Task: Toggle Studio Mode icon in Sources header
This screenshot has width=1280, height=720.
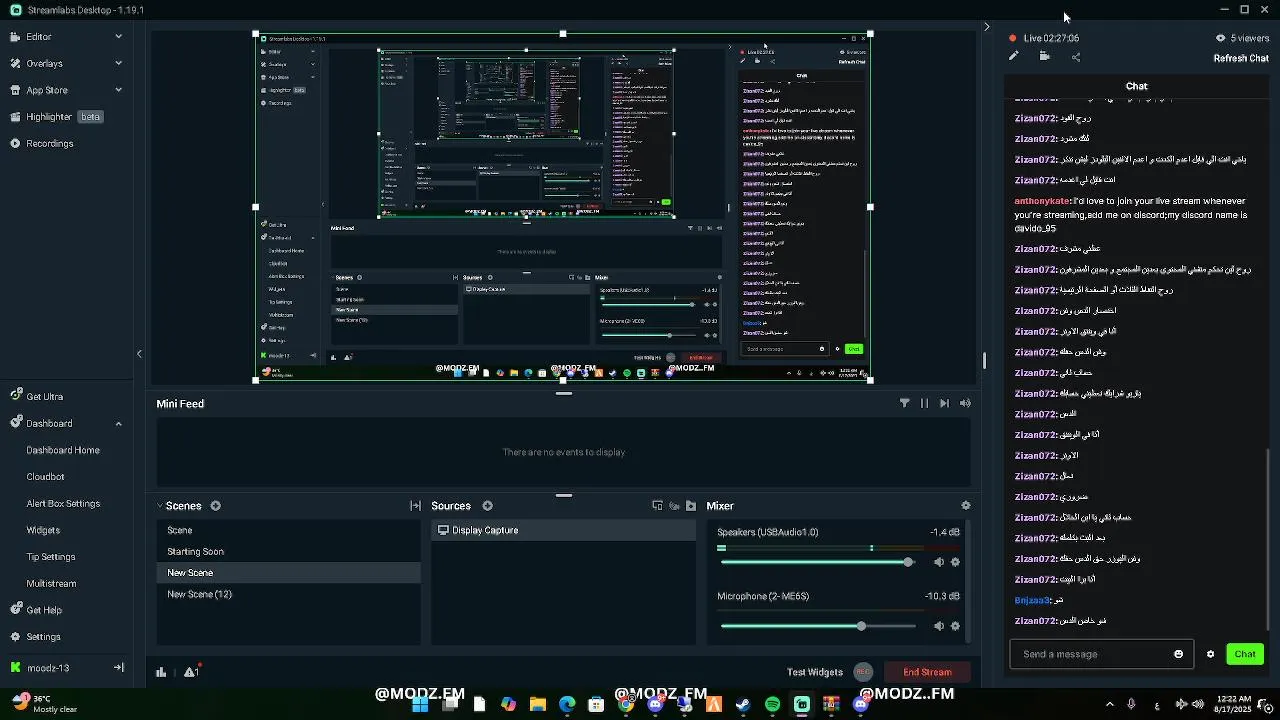Action: (657, 506)
